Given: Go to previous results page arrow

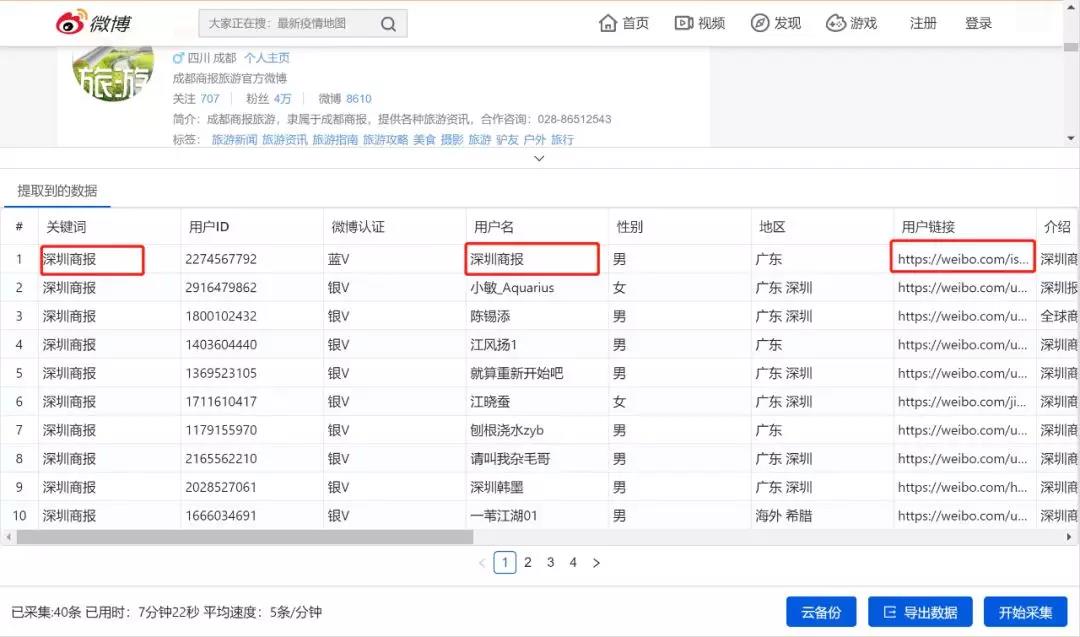Looking at the screenshot, I should (x=482, y=563).
